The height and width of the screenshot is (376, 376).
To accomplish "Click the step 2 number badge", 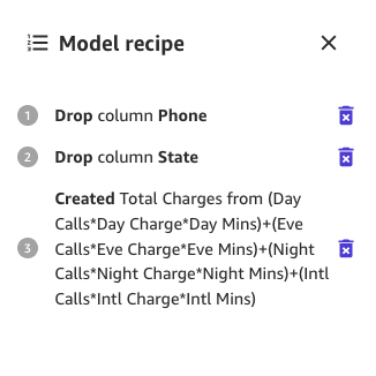I will pyautogui.click(x=28, y=157).
